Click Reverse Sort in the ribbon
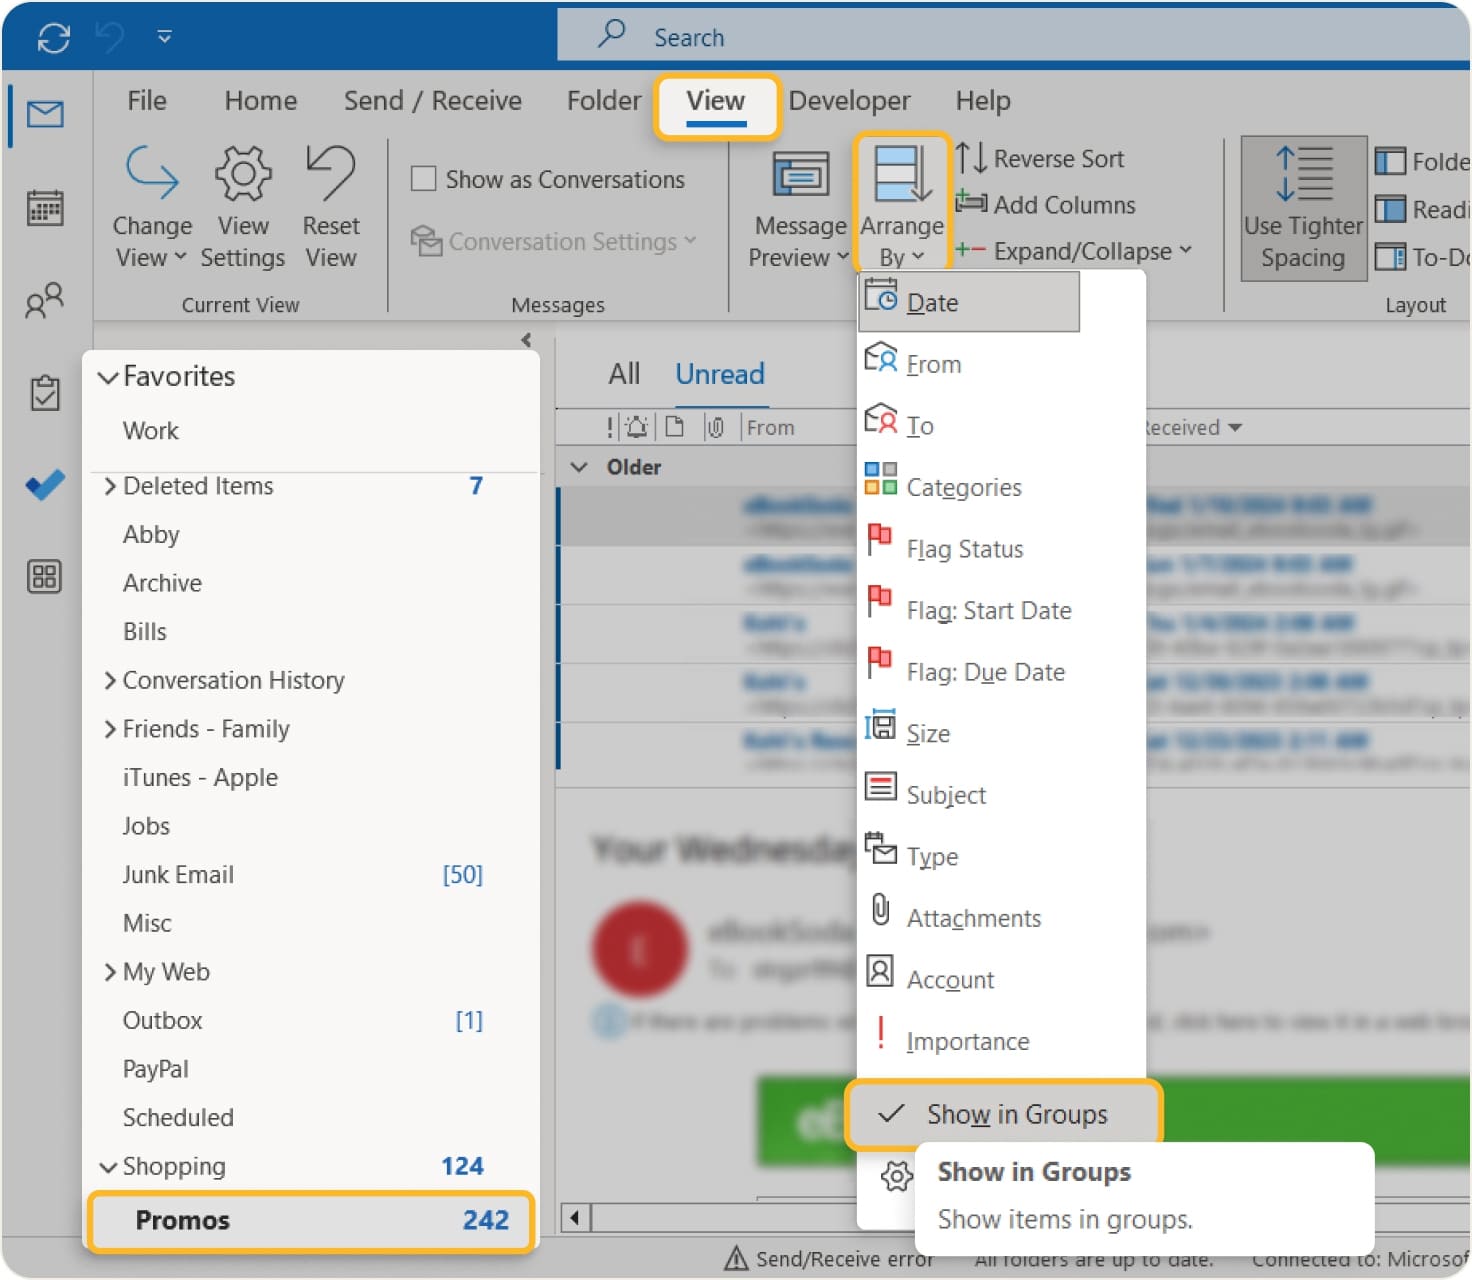Viewport: 1472px width, 1280px height. [x=1042, y=159]
